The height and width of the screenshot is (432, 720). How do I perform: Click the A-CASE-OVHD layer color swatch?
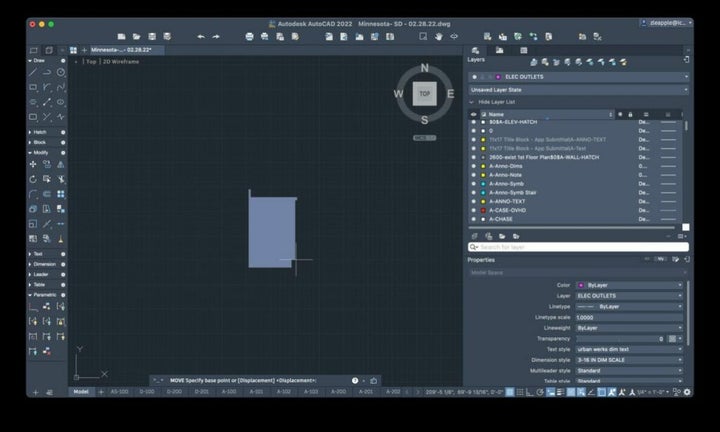483,210
